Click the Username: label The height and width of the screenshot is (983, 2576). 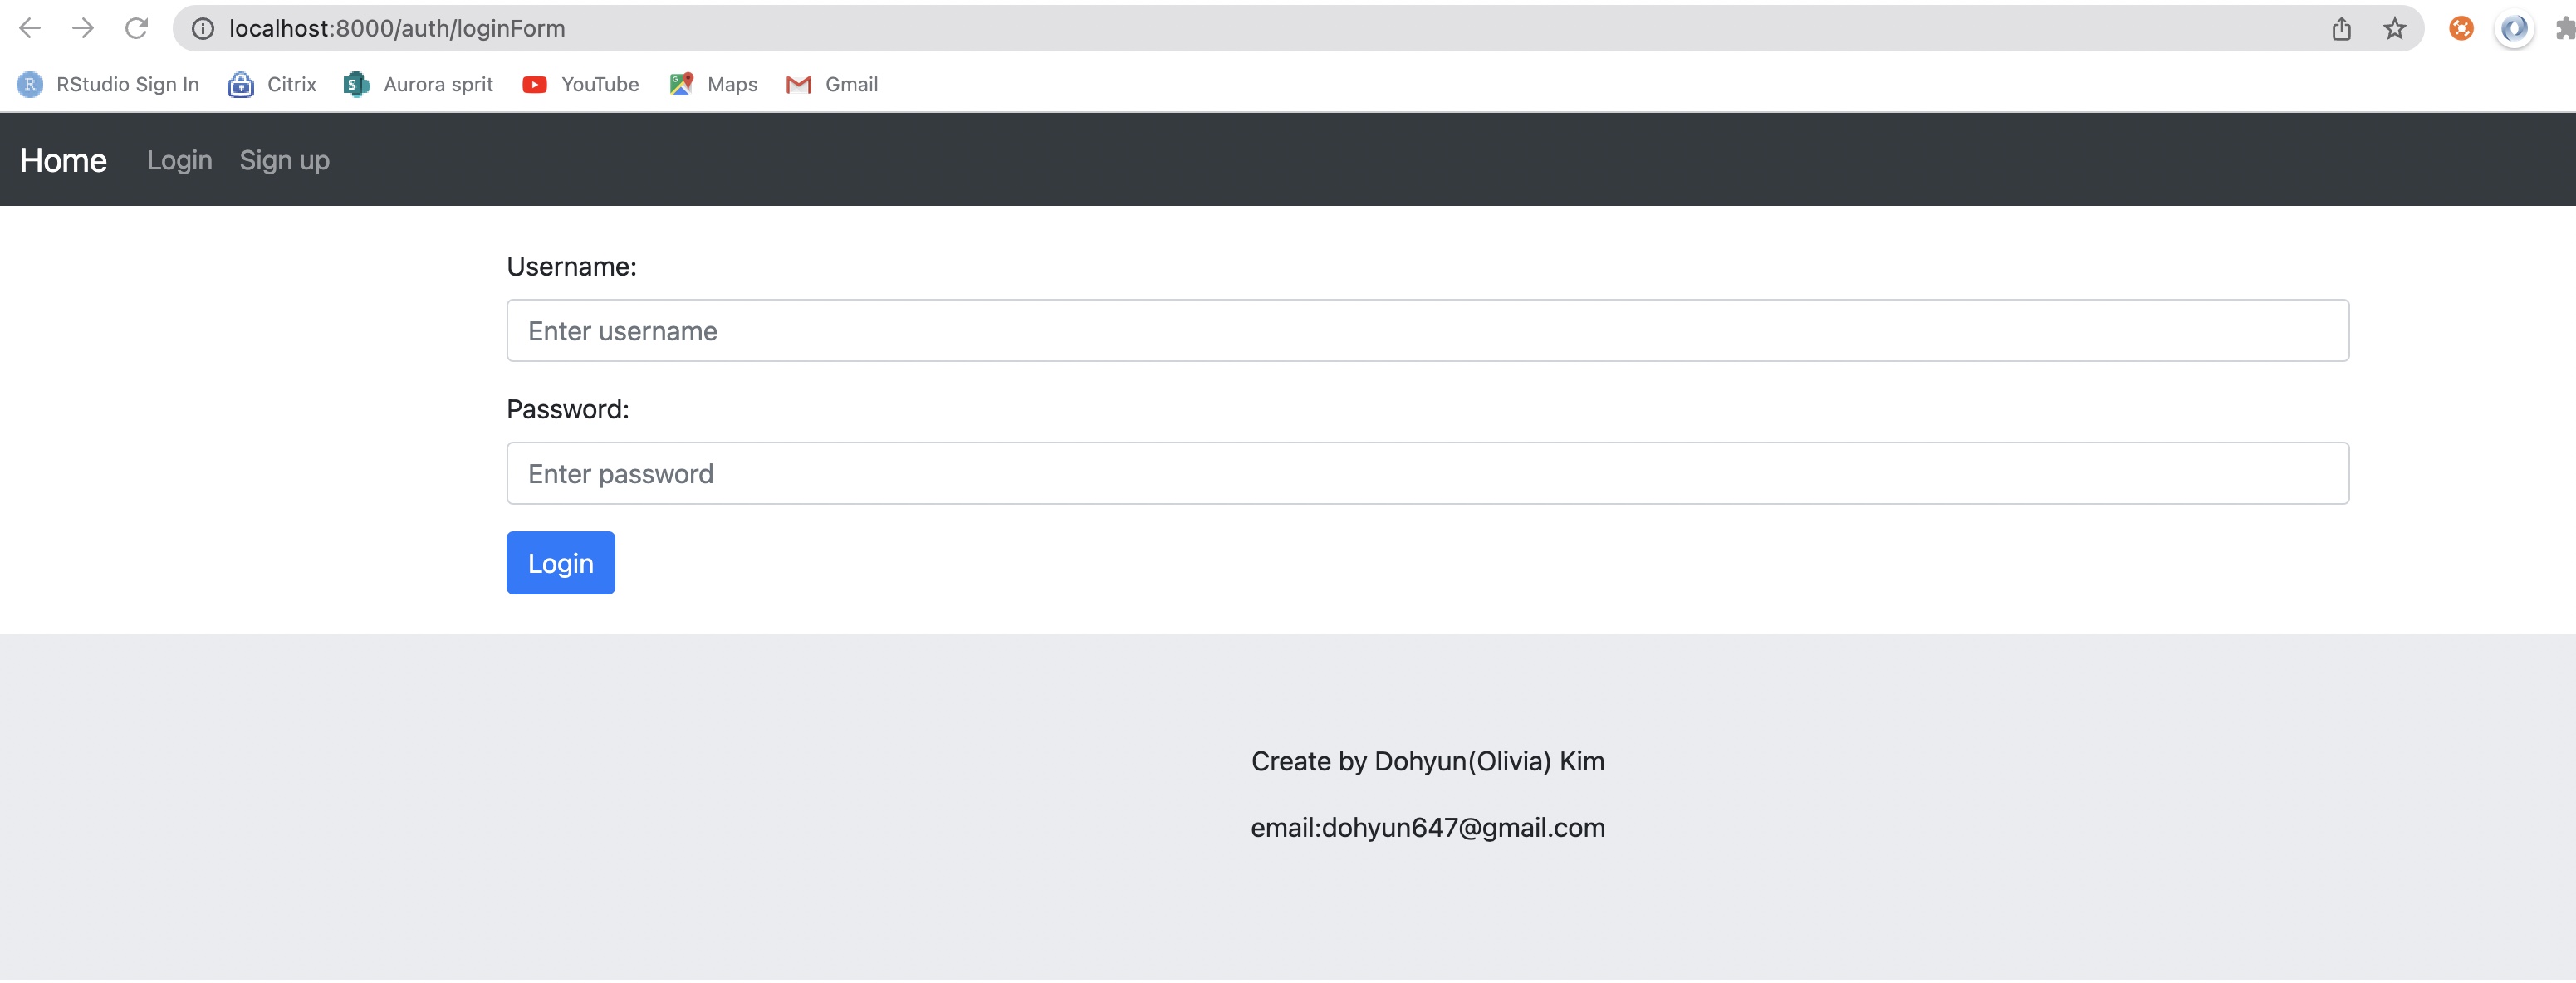pos(572,267)
